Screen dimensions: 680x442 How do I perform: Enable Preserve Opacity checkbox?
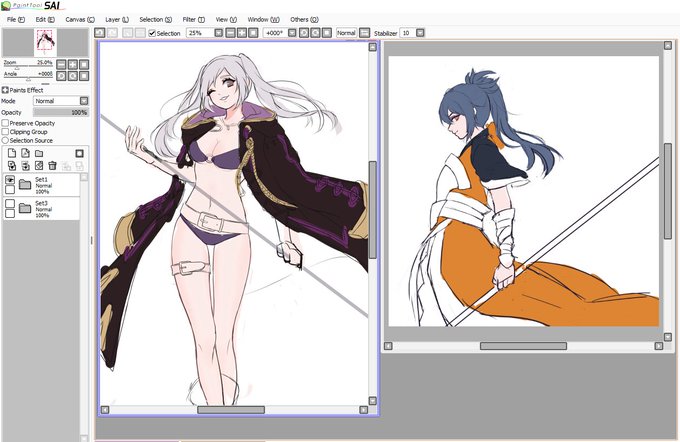[x=5, y=123]
